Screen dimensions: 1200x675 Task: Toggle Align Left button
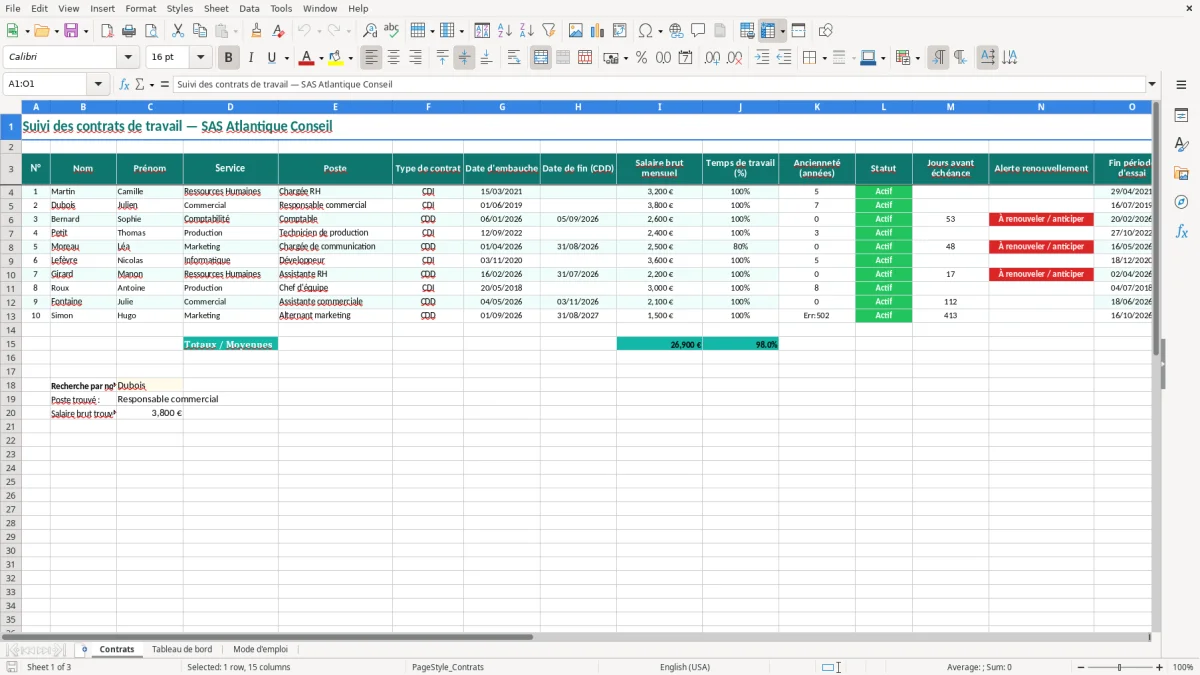372,58
